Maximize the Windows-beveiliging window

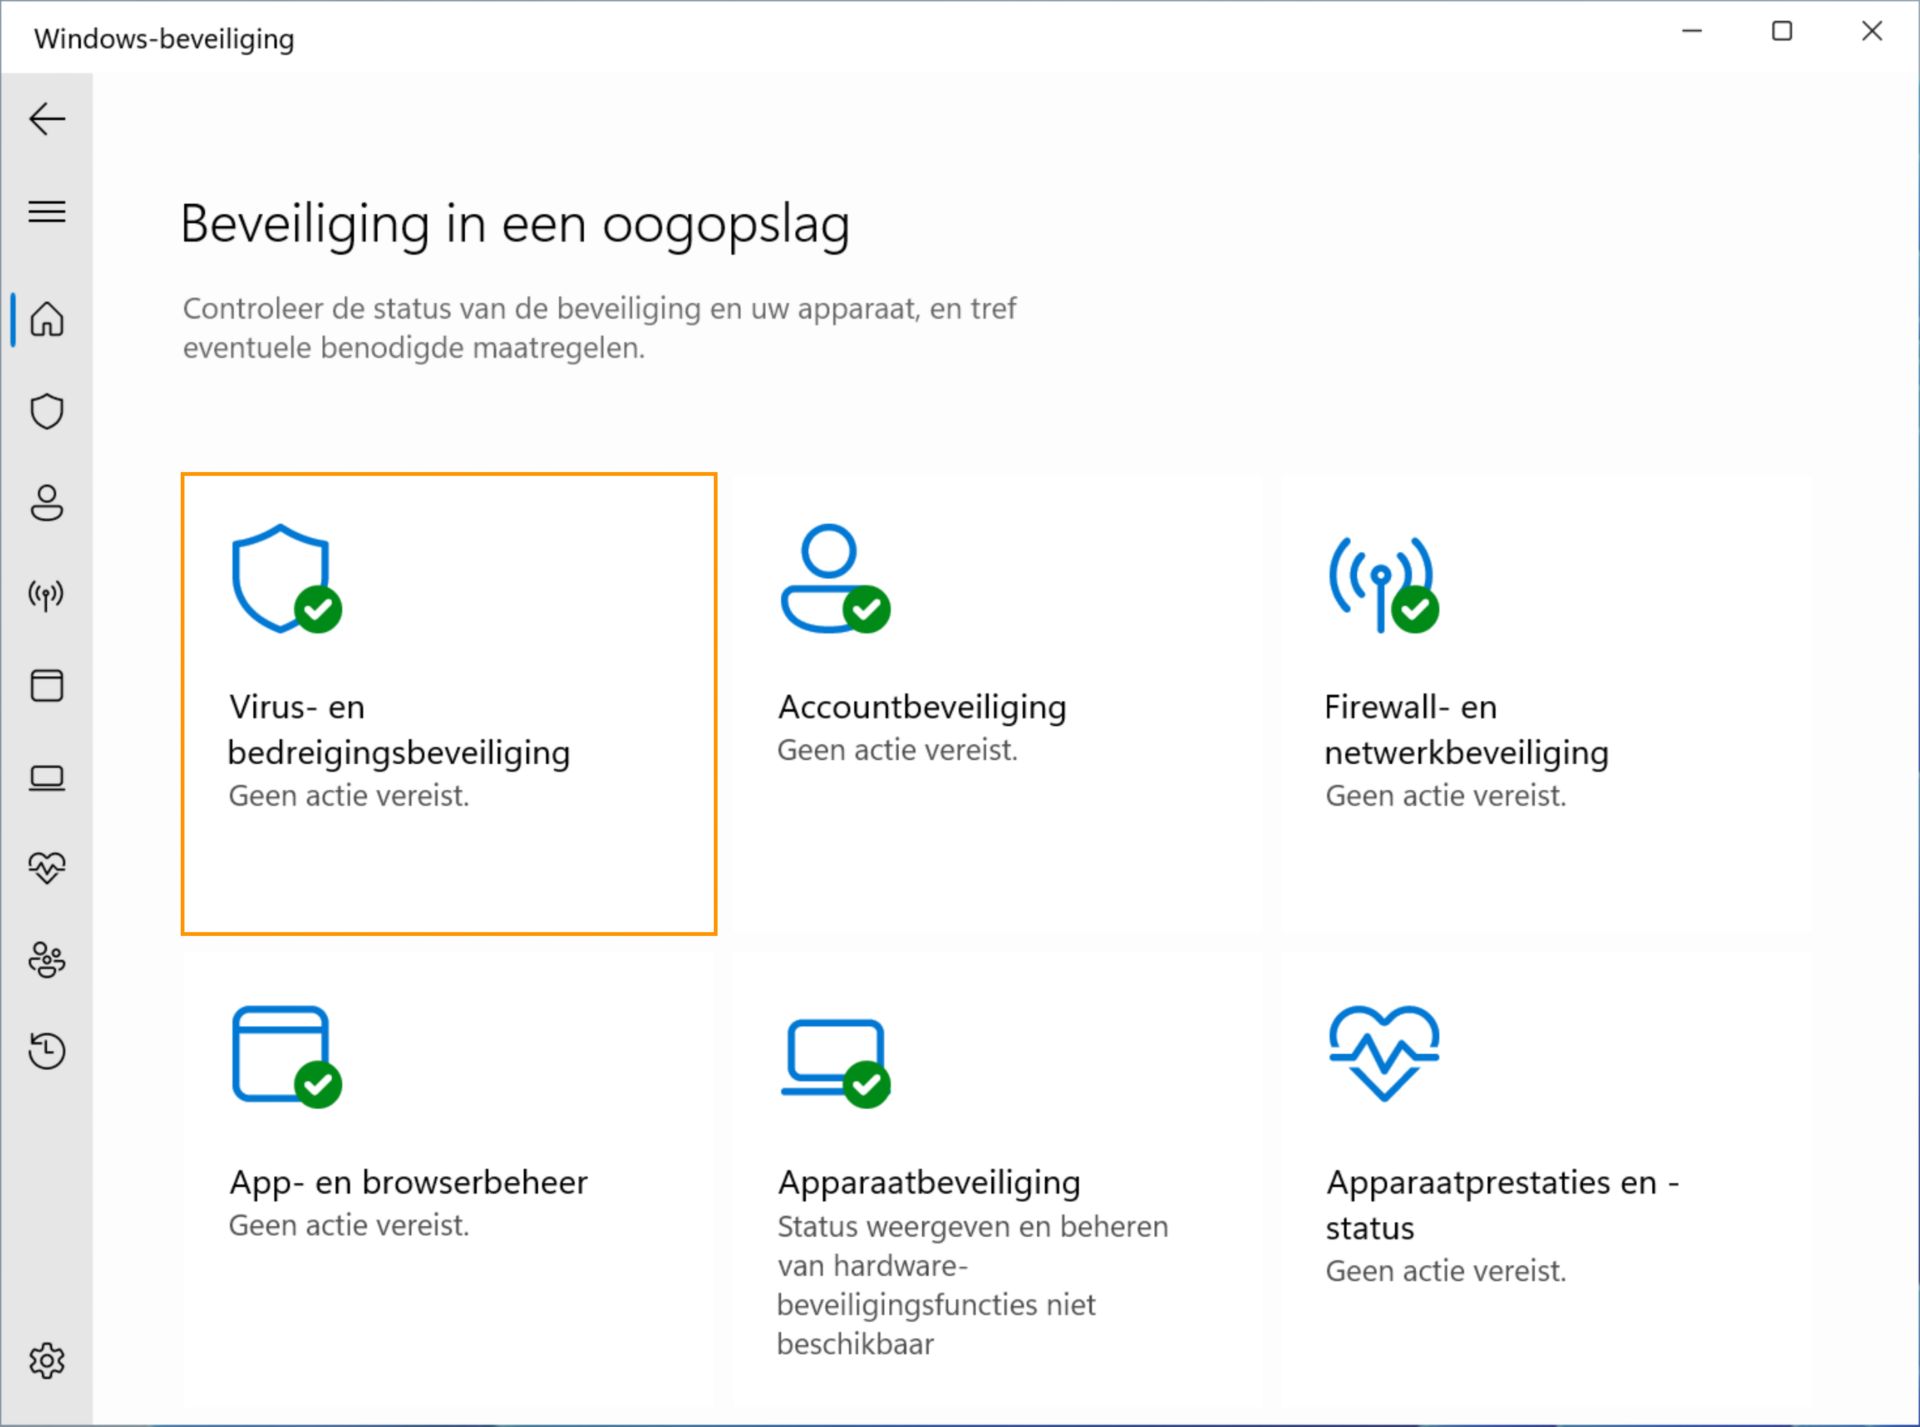[x=1782, y=32]
